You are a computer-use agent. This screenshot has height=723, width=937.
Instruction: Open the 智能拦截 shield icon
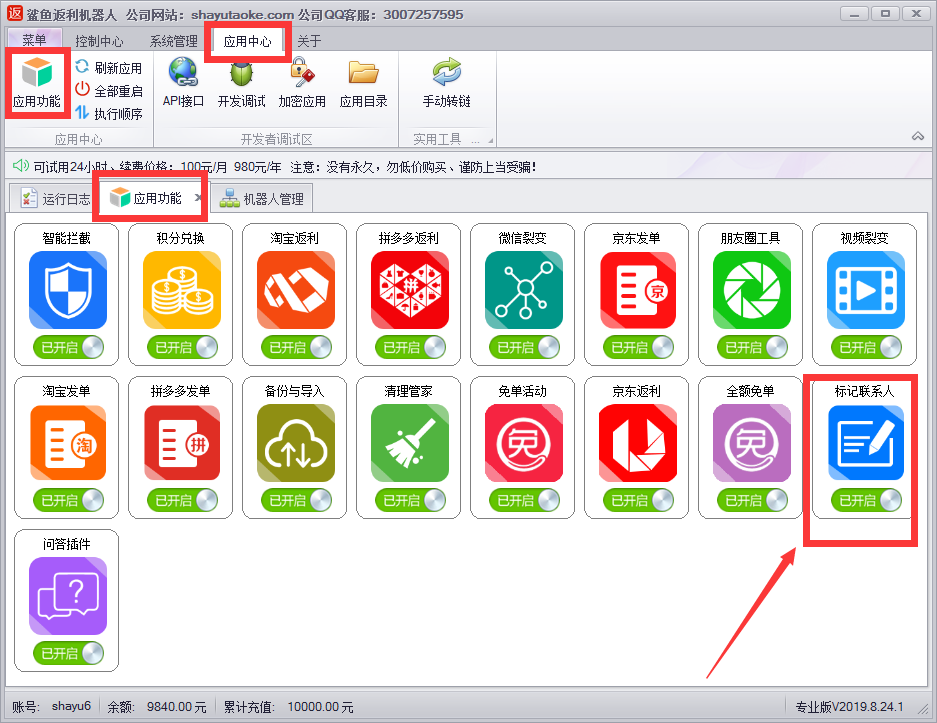[68, 290]
